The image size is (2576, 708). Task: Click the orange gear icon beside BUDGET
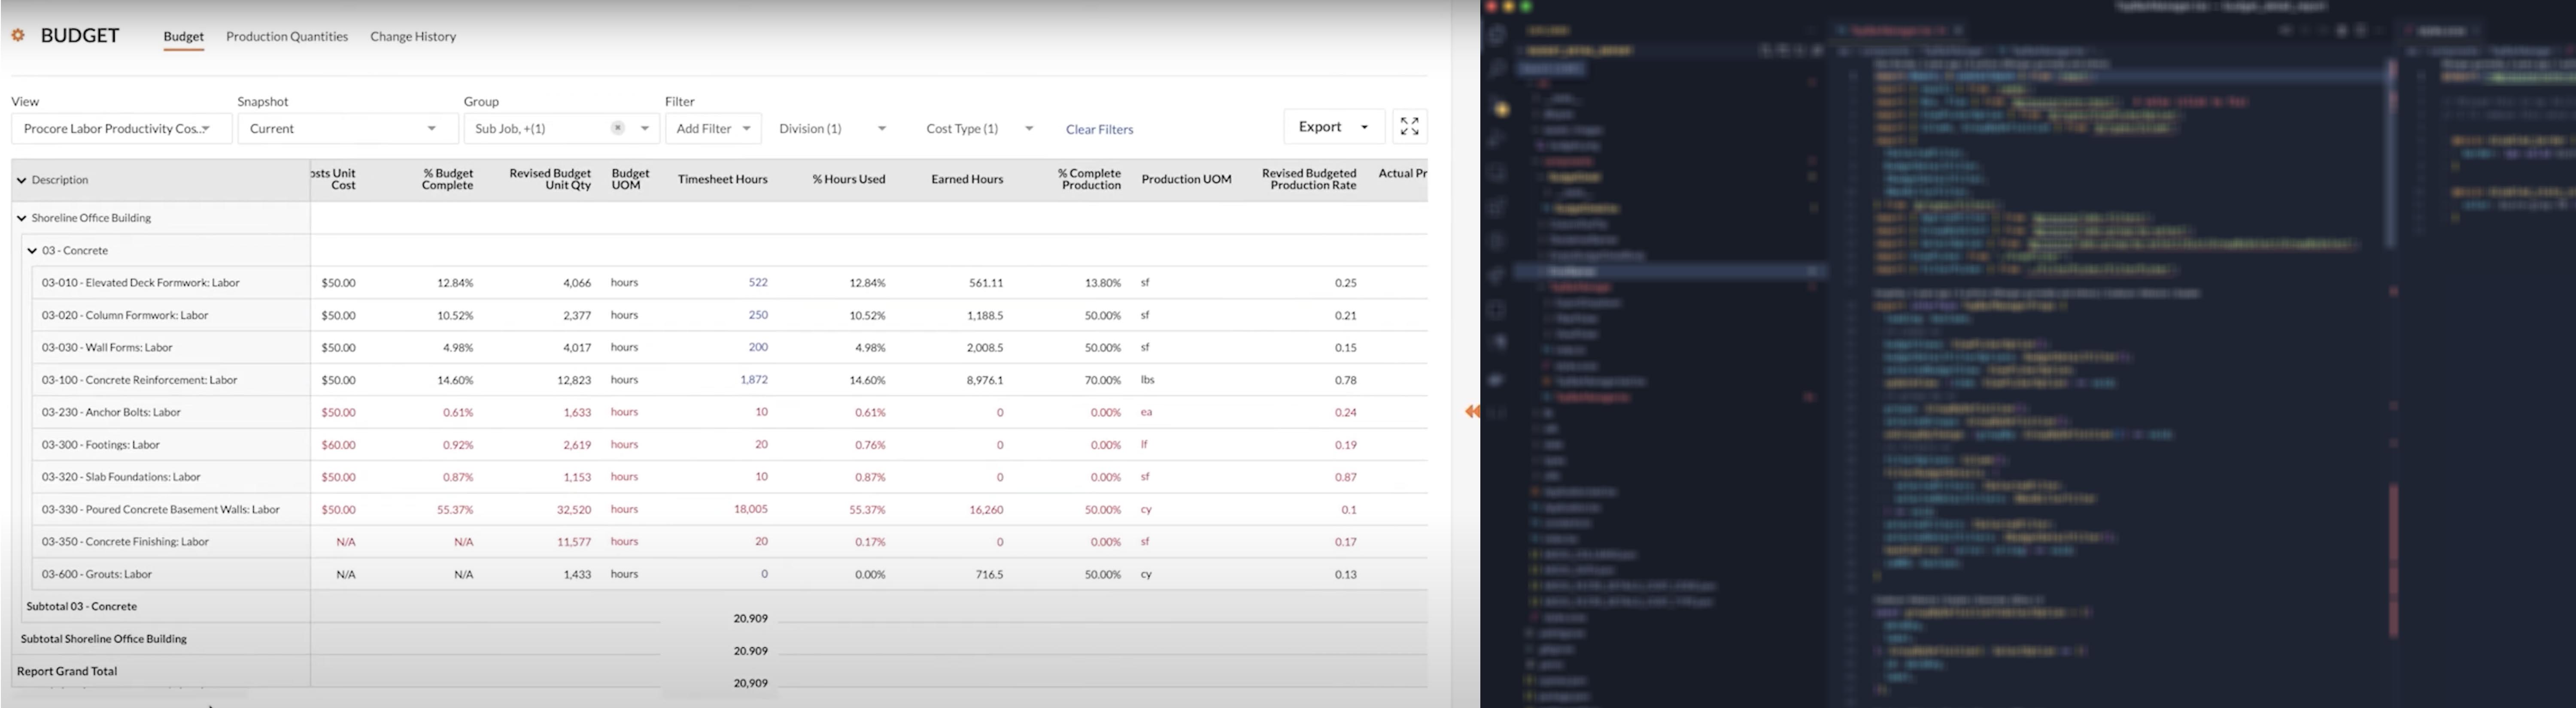tap(18, 35)
